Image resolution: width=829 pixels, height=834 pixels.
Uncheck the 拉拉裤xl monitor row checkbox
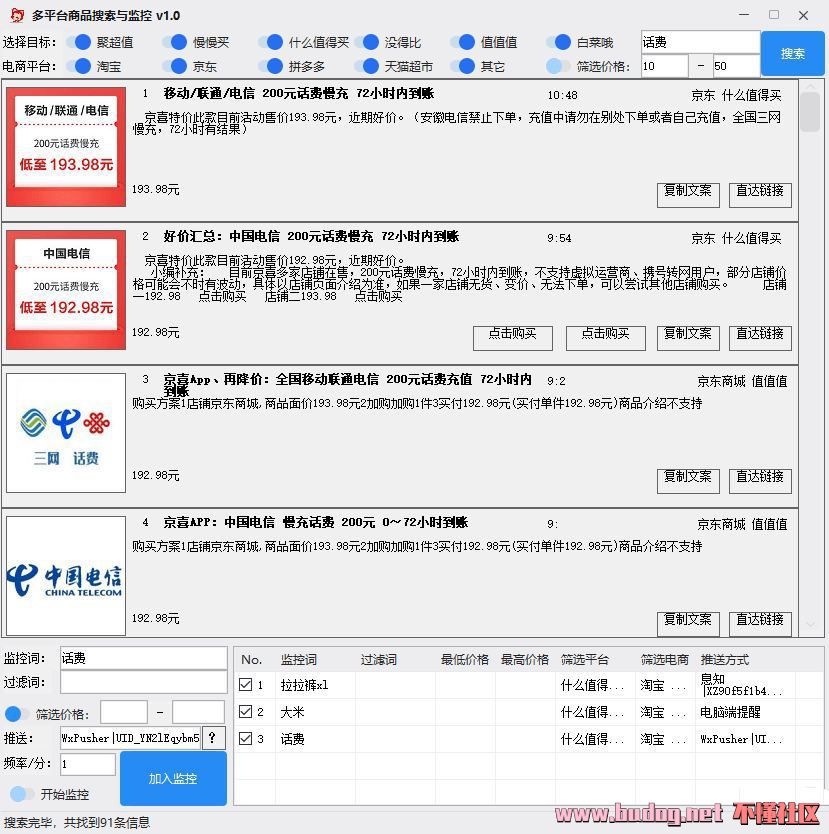coord(245,685)
